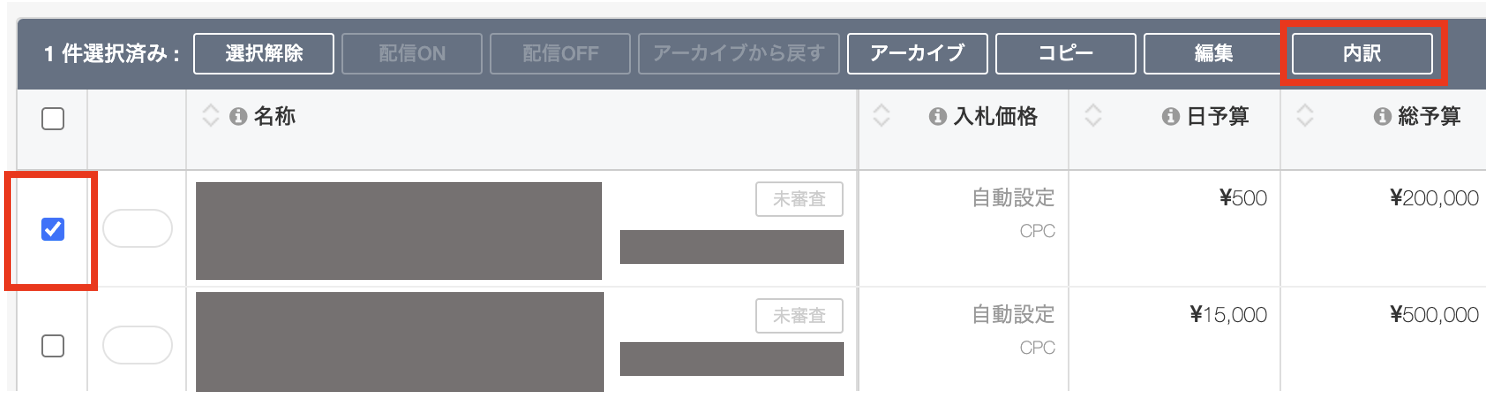
Task: Check the second row checkbox
Action: [x=52, y=346]
